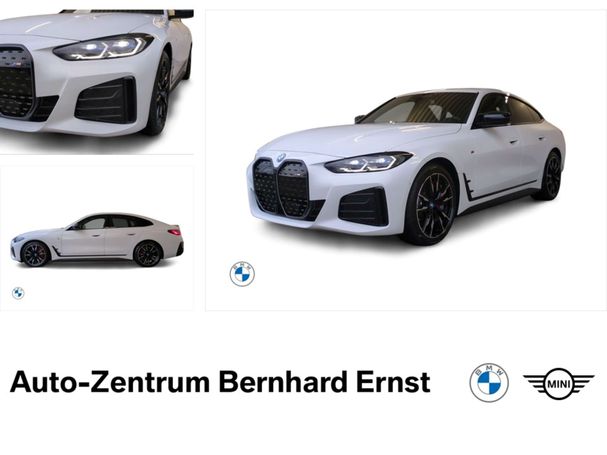Select the BMW watermark beneath the large car photo
Screen dimensions: 607x455
click(x=242, y=274)
